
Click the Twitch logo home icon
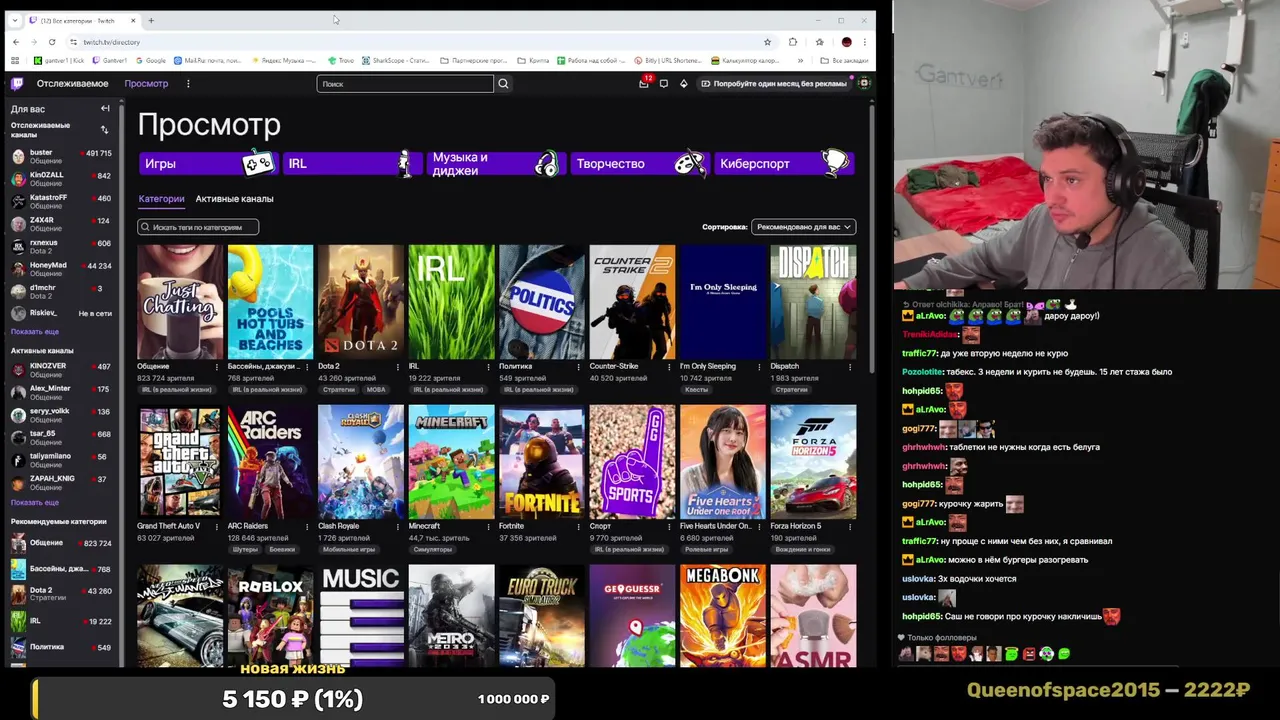pyautogui.click(x=17, y=84)
